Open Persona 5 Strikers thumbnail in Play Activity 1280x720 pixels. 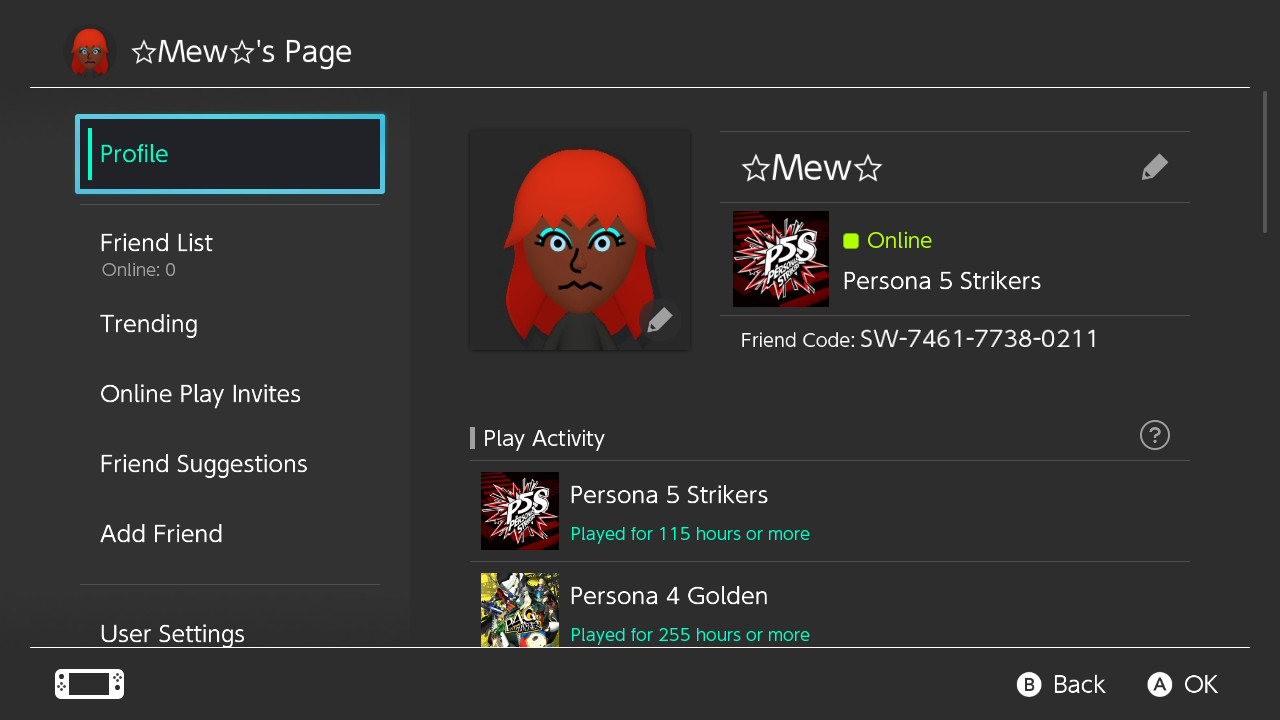pyautogui.click(x=520, y=511)
